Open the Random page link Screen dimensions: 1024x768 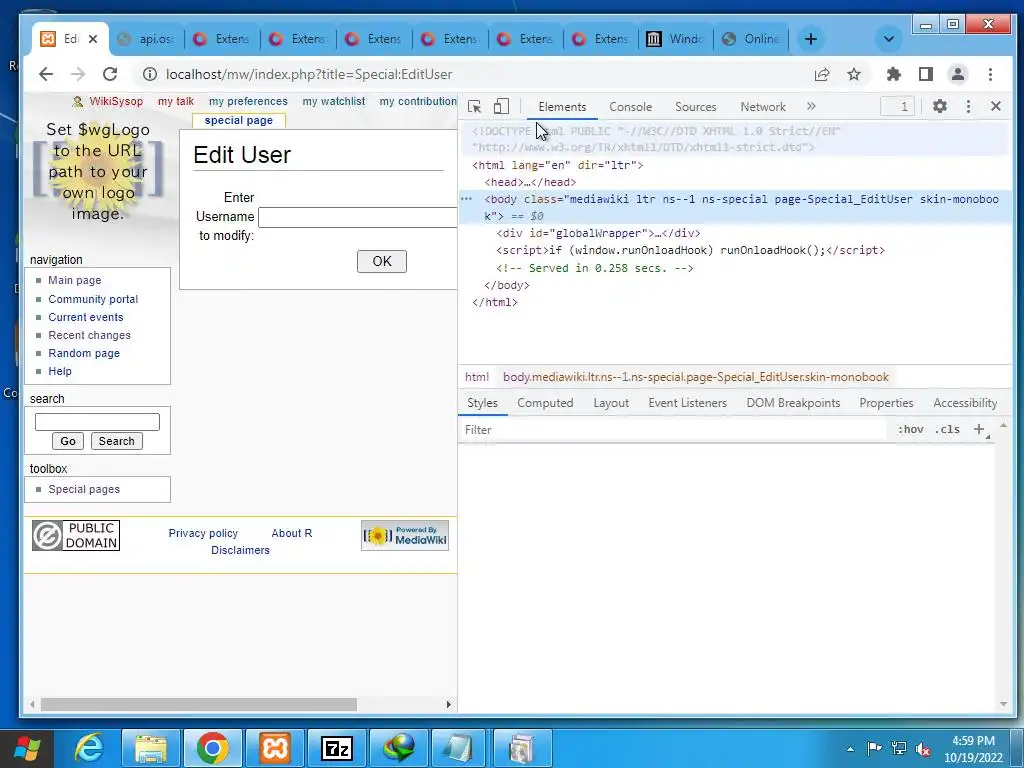coord(84,353)
